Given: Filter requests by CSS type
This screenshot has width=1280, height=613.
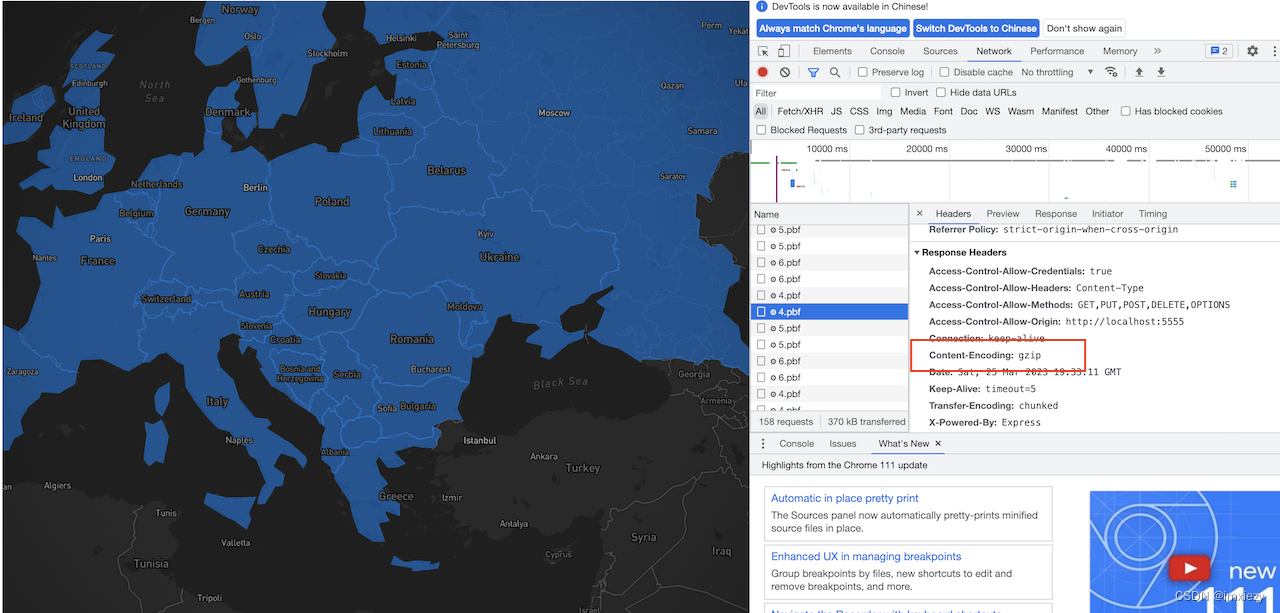Looking at the screenshot, I should click(x=859, y=111).
